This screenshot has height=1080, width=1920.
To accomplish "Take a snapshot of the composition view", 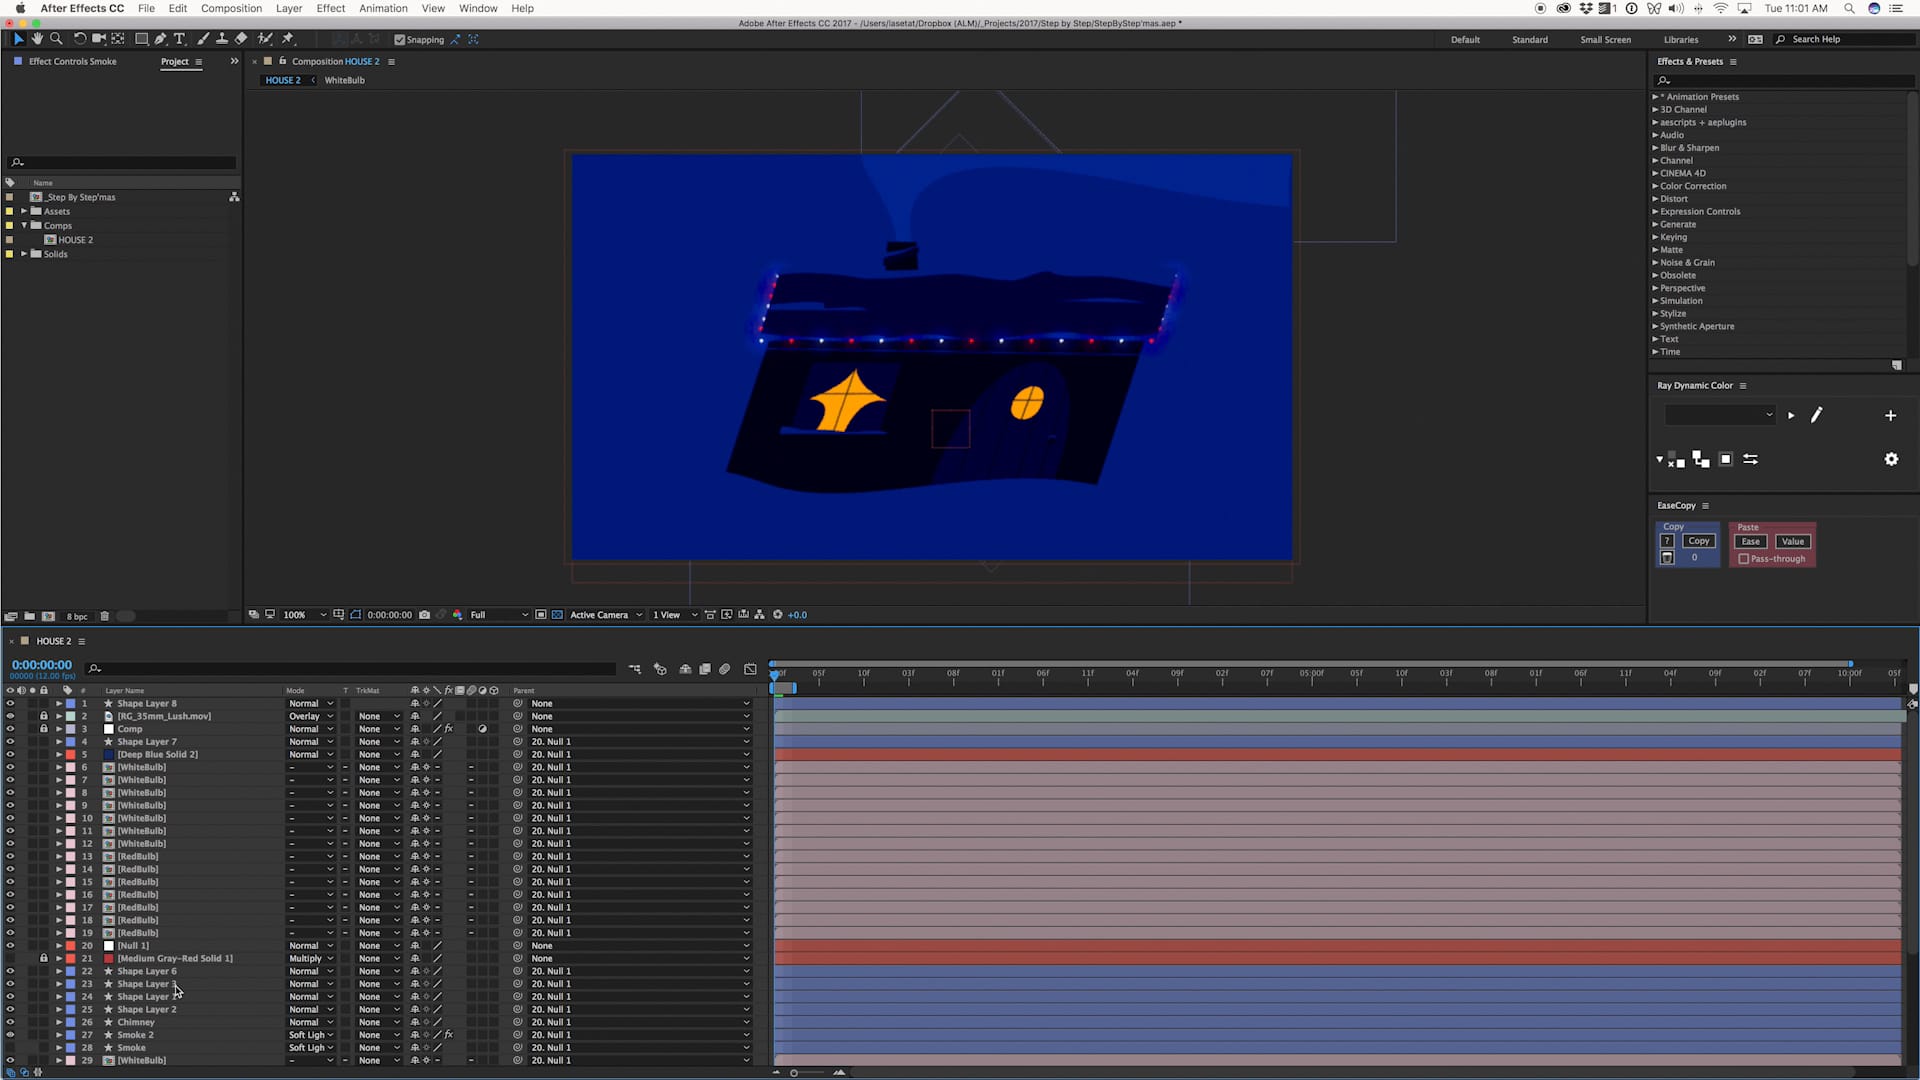I will point(424,615).
